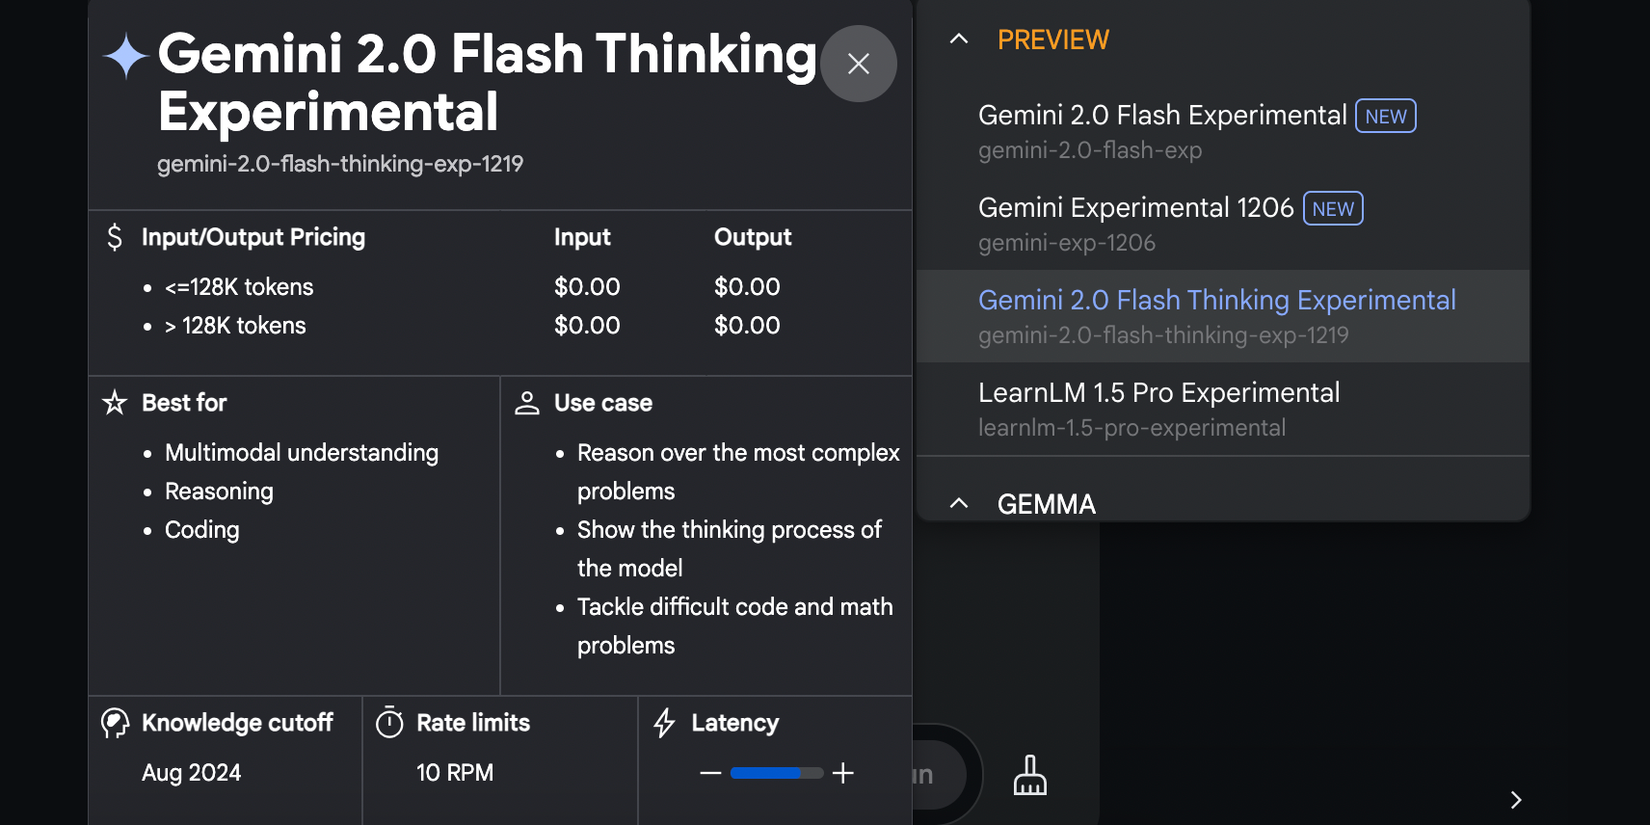Screen dimensions: 1650x825
Task: Select Gemini 2.0 Flash Experimental model
Action: (x=1162, y=116)
